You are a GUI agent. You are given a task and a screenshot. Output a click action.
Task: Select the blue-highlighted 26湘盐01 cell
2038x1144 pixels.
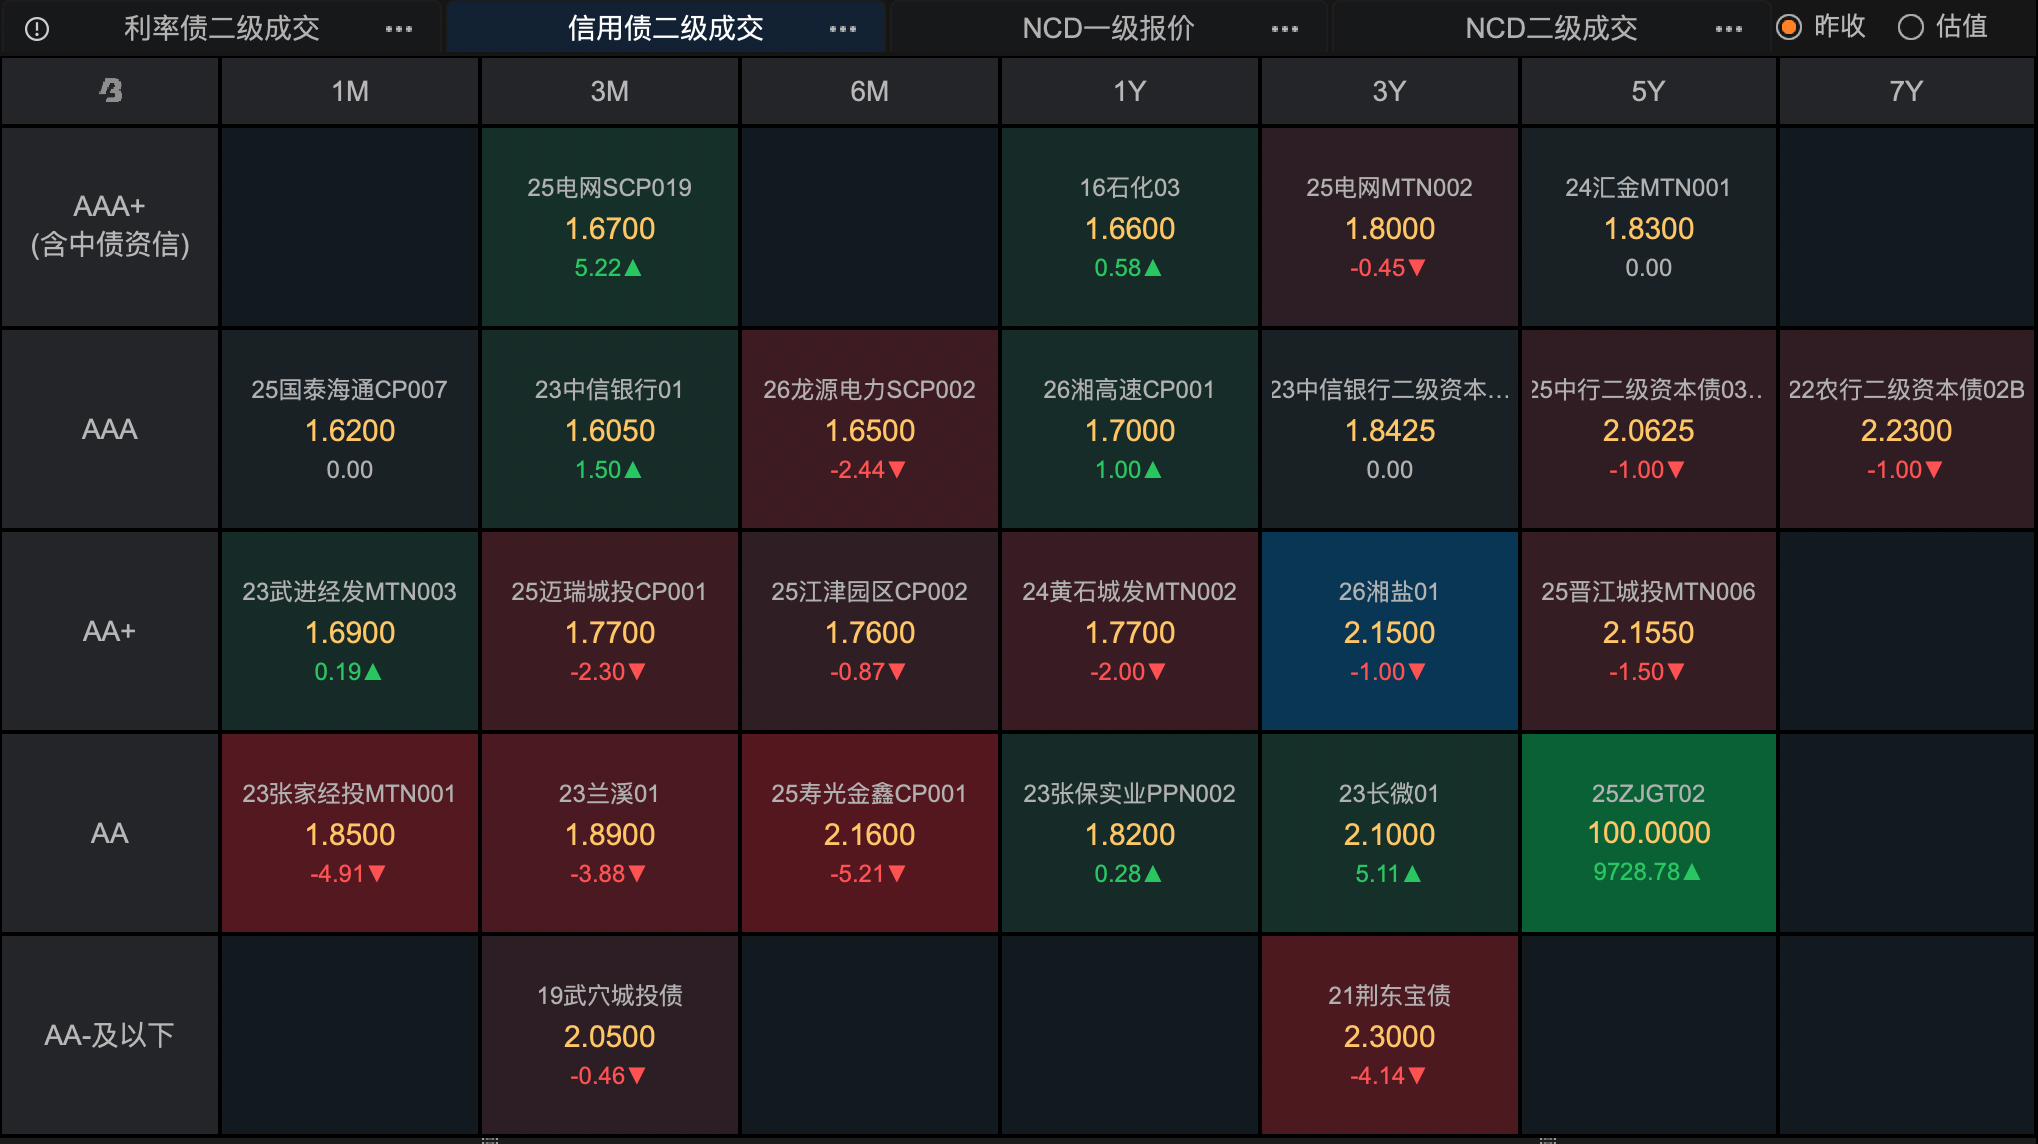pyautogui.click(x=1389, y=631)
